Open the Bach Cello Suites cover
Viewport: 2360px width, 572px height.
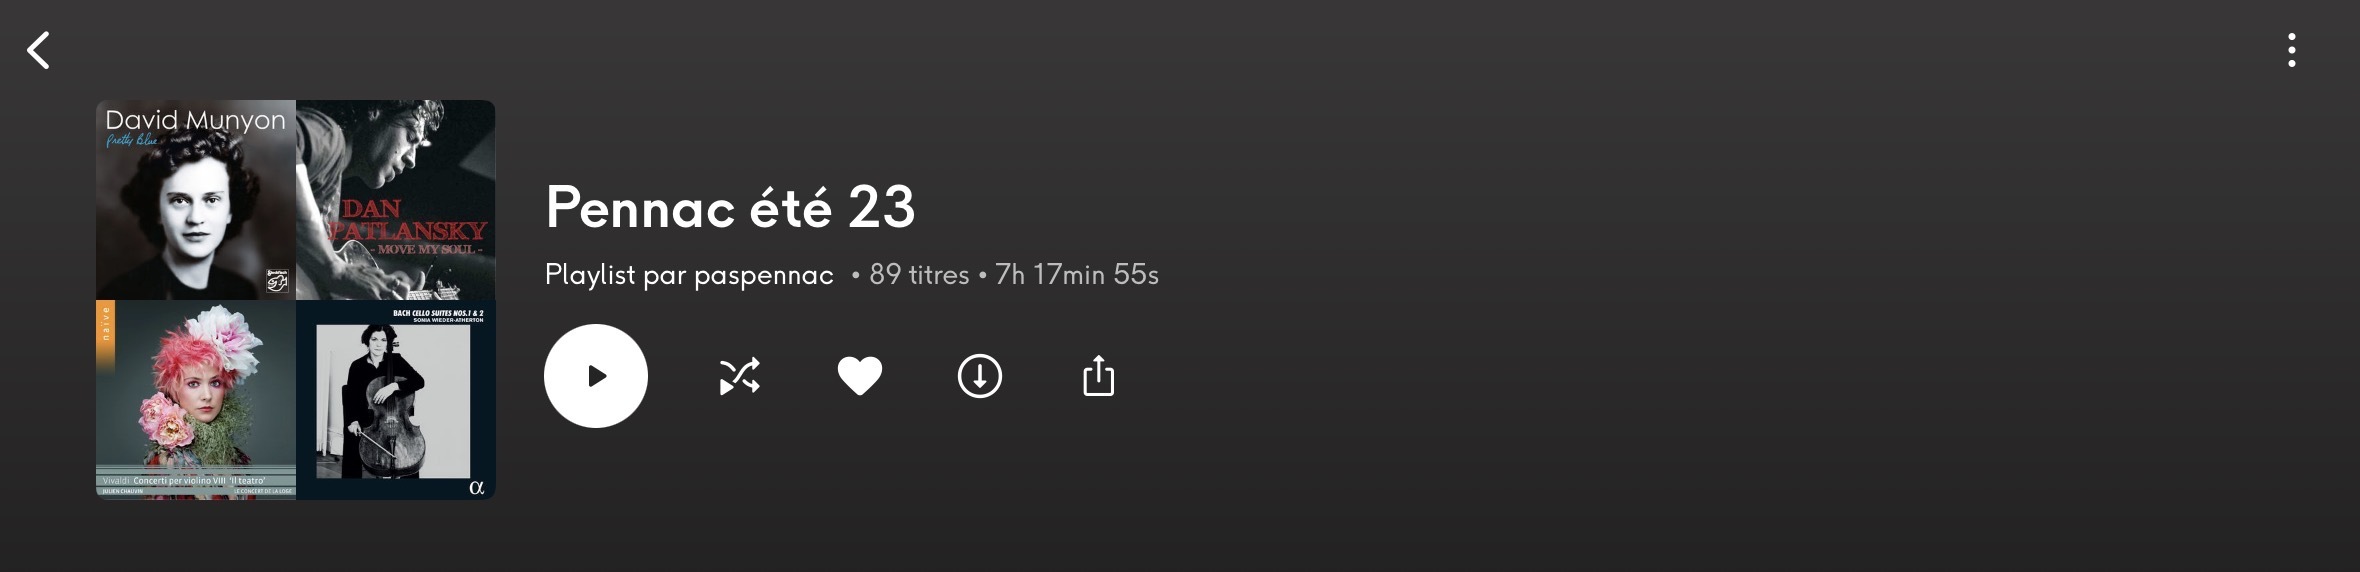click(x=396, y=400)
